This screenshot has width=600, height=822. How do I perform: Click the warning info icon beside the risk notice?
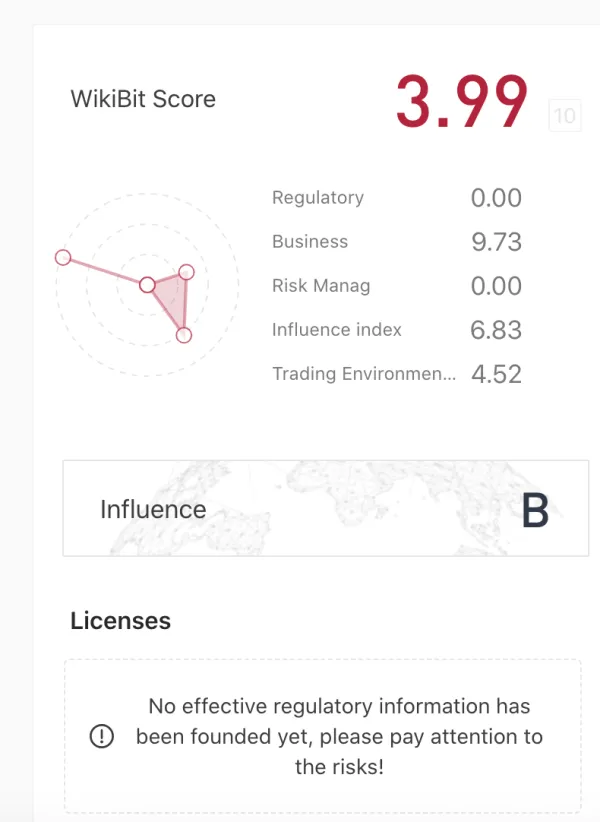coord(101,735)
